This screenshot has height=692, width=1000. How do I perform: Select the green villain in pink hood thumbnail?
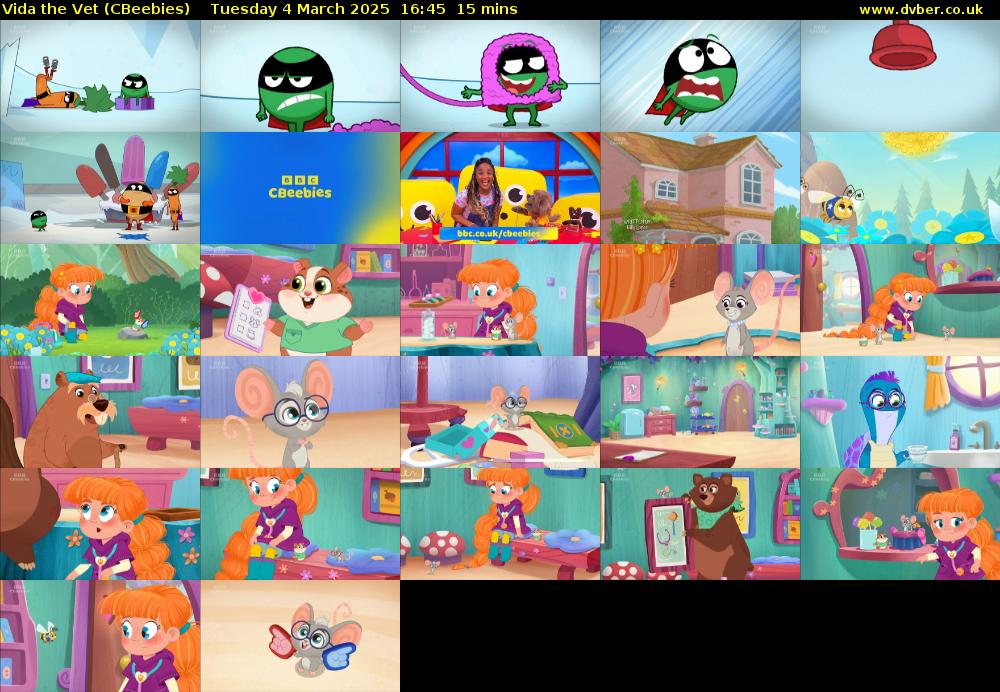point(500,76)
